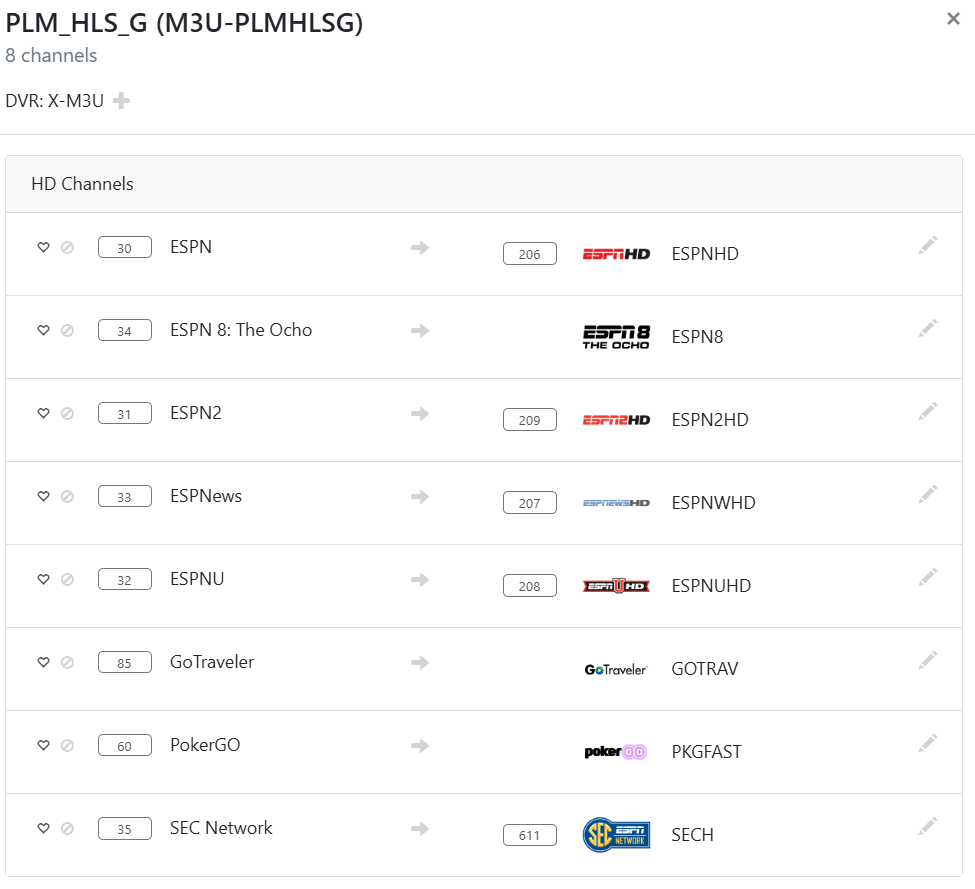The height and width of the screenshot is (889, 975).
Task: Edit the GoTraveler channel mapping with pencil
Action: tap(928, 660)
